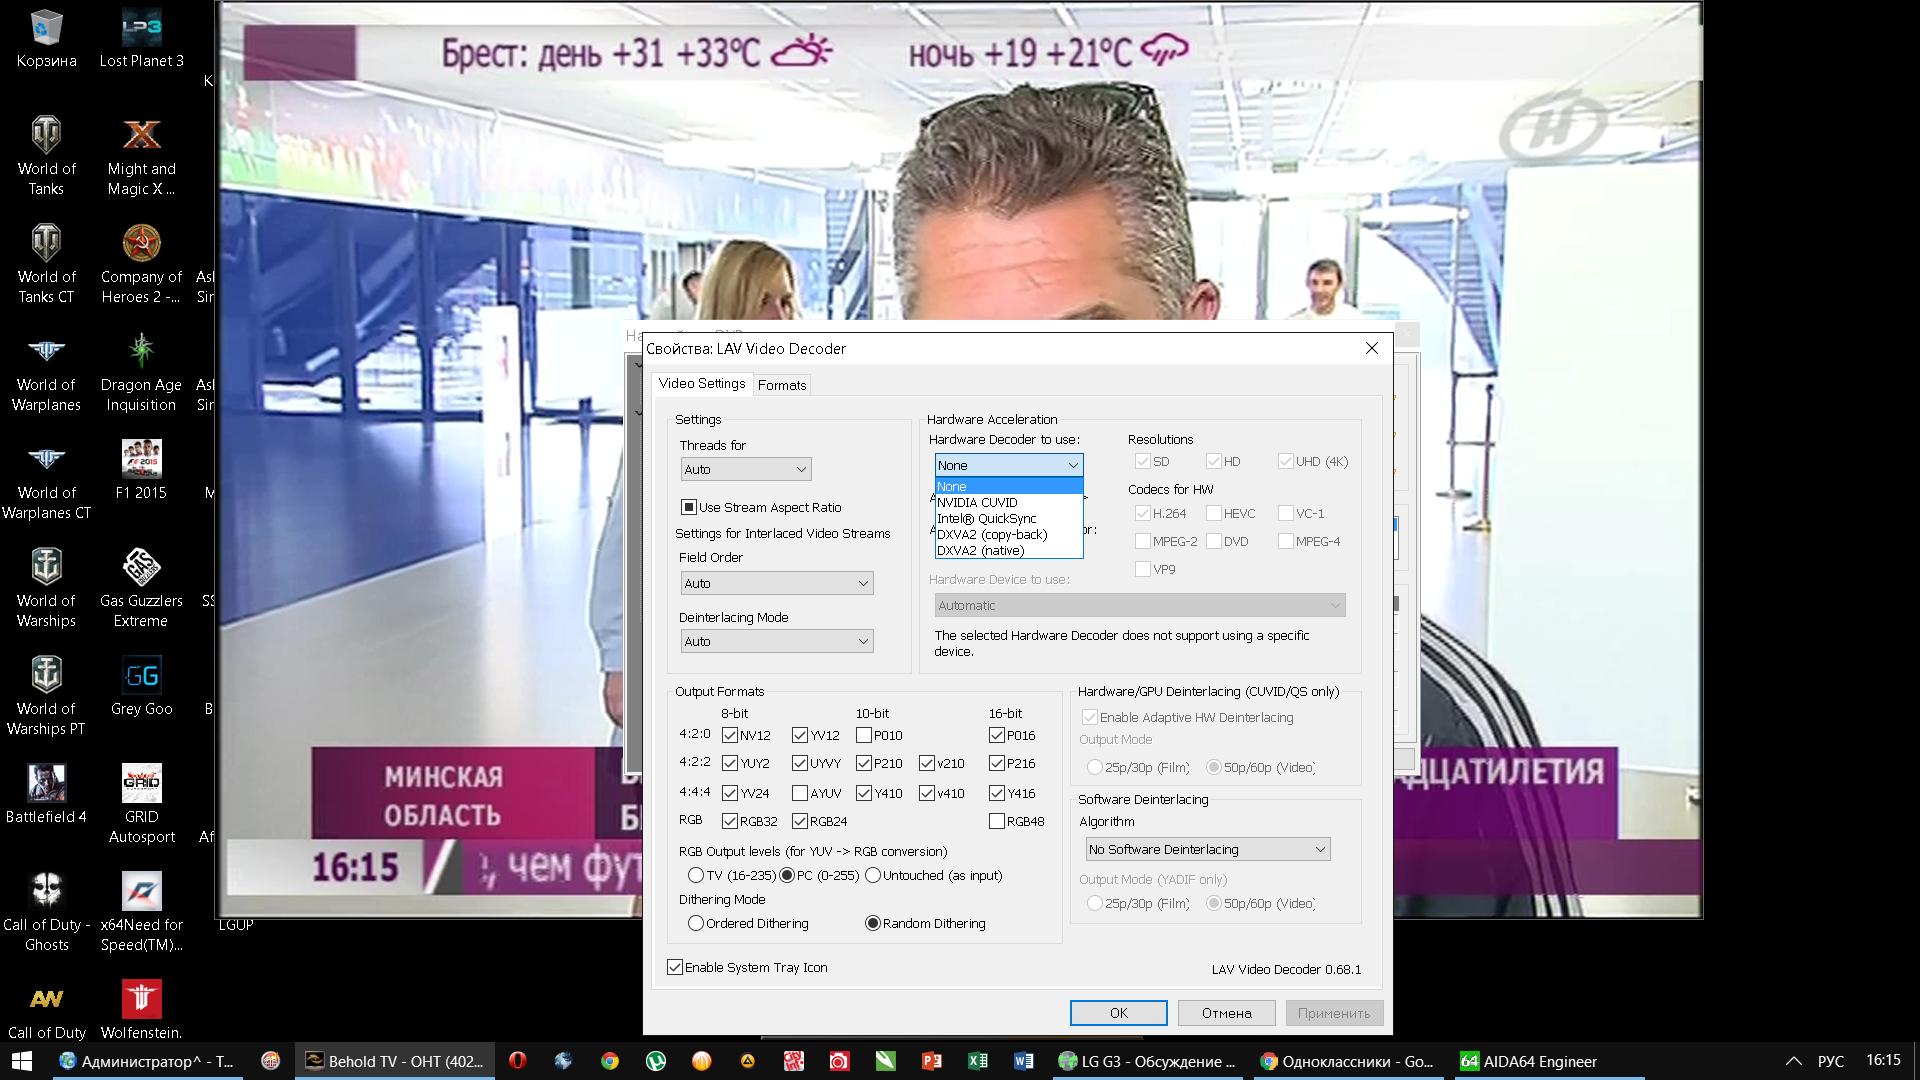The width and height of the screenshot is (1920, 1080).
Task: Uncheck RGB32 output format
Action: click(729, 821)
